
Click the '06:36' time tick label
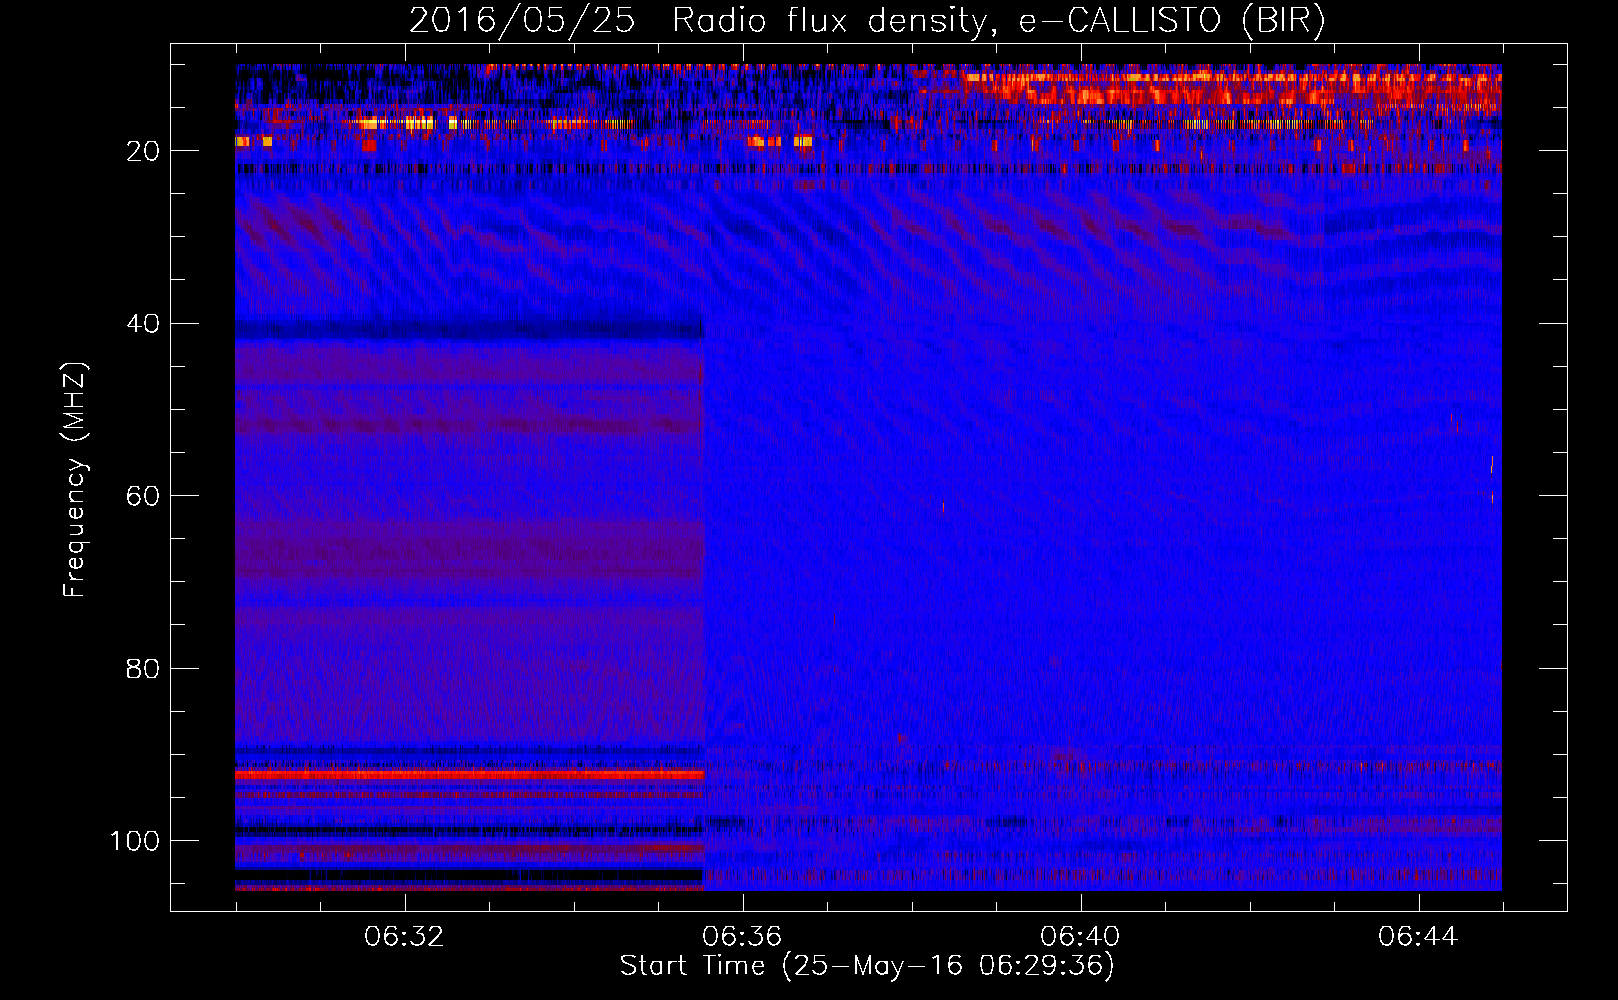coord(742,937)
